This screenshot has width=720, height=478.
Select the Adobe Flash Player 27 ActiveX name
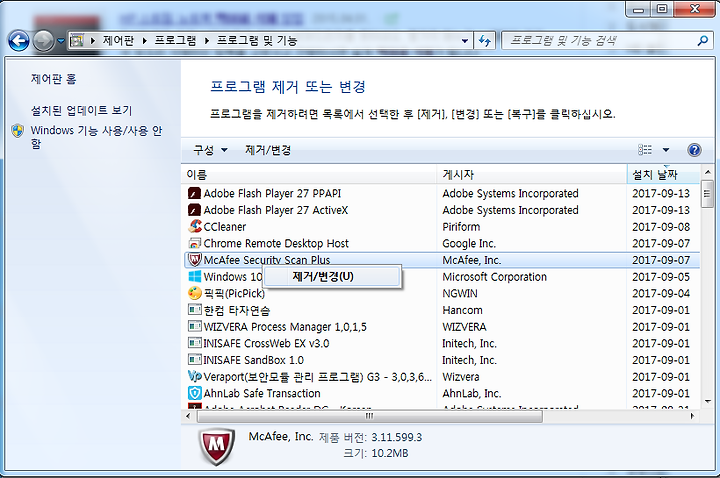pos(276,210)
